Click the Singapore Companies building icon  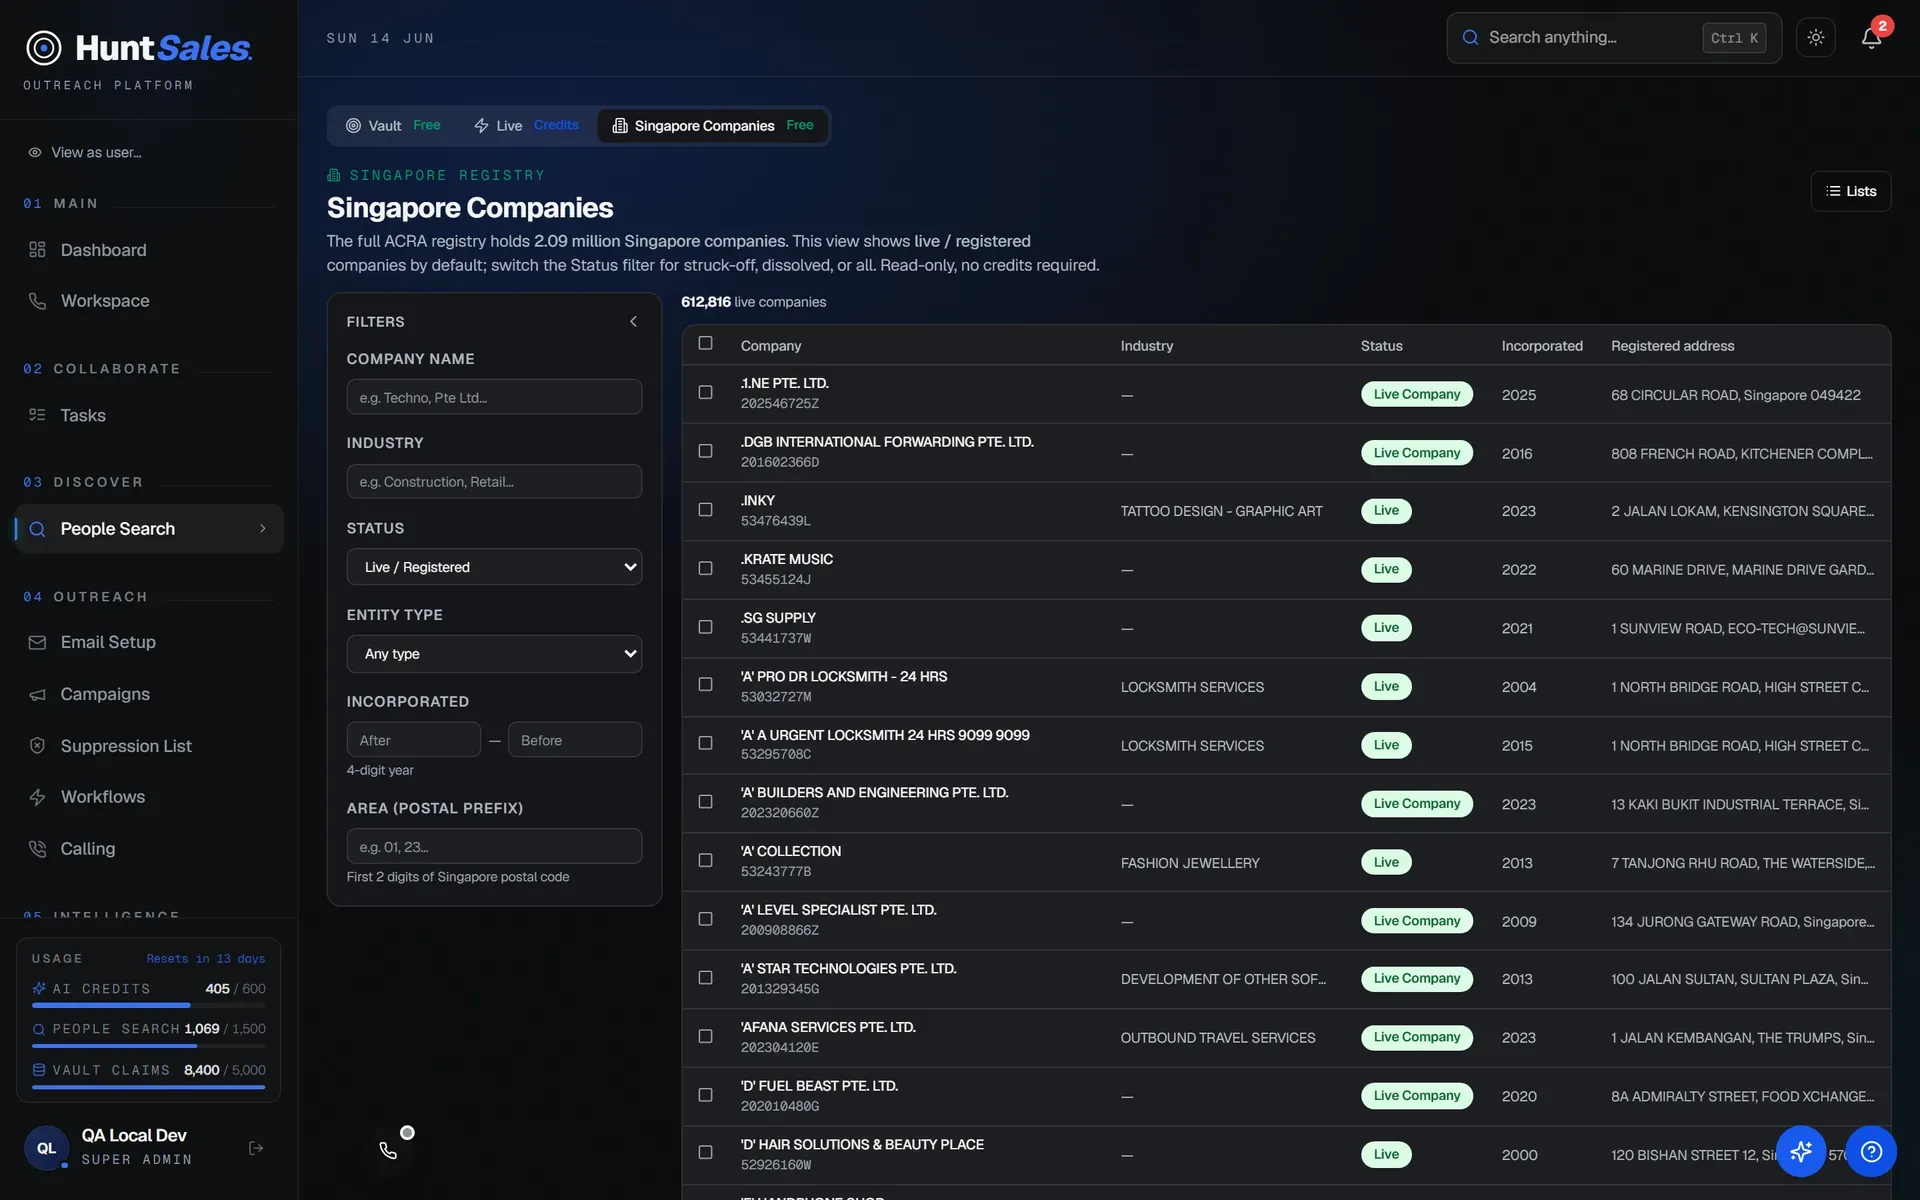click(620, 126)
